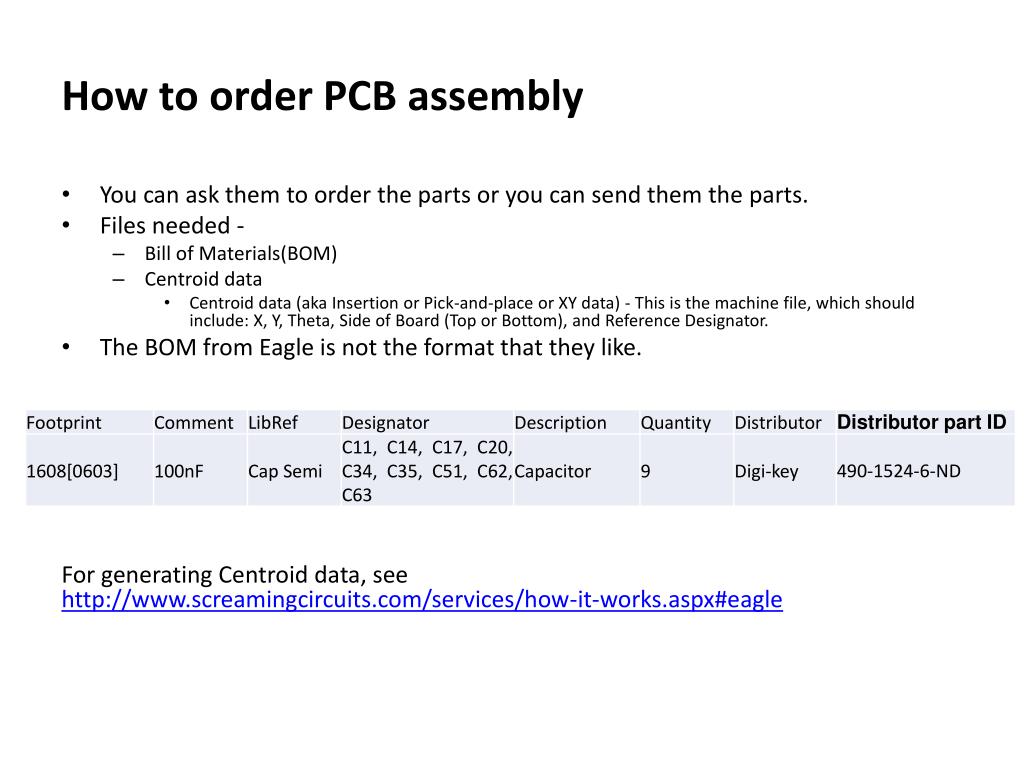
Task: Click the 'Files needed -' bullet line
Action: click(x=172, y=225)
